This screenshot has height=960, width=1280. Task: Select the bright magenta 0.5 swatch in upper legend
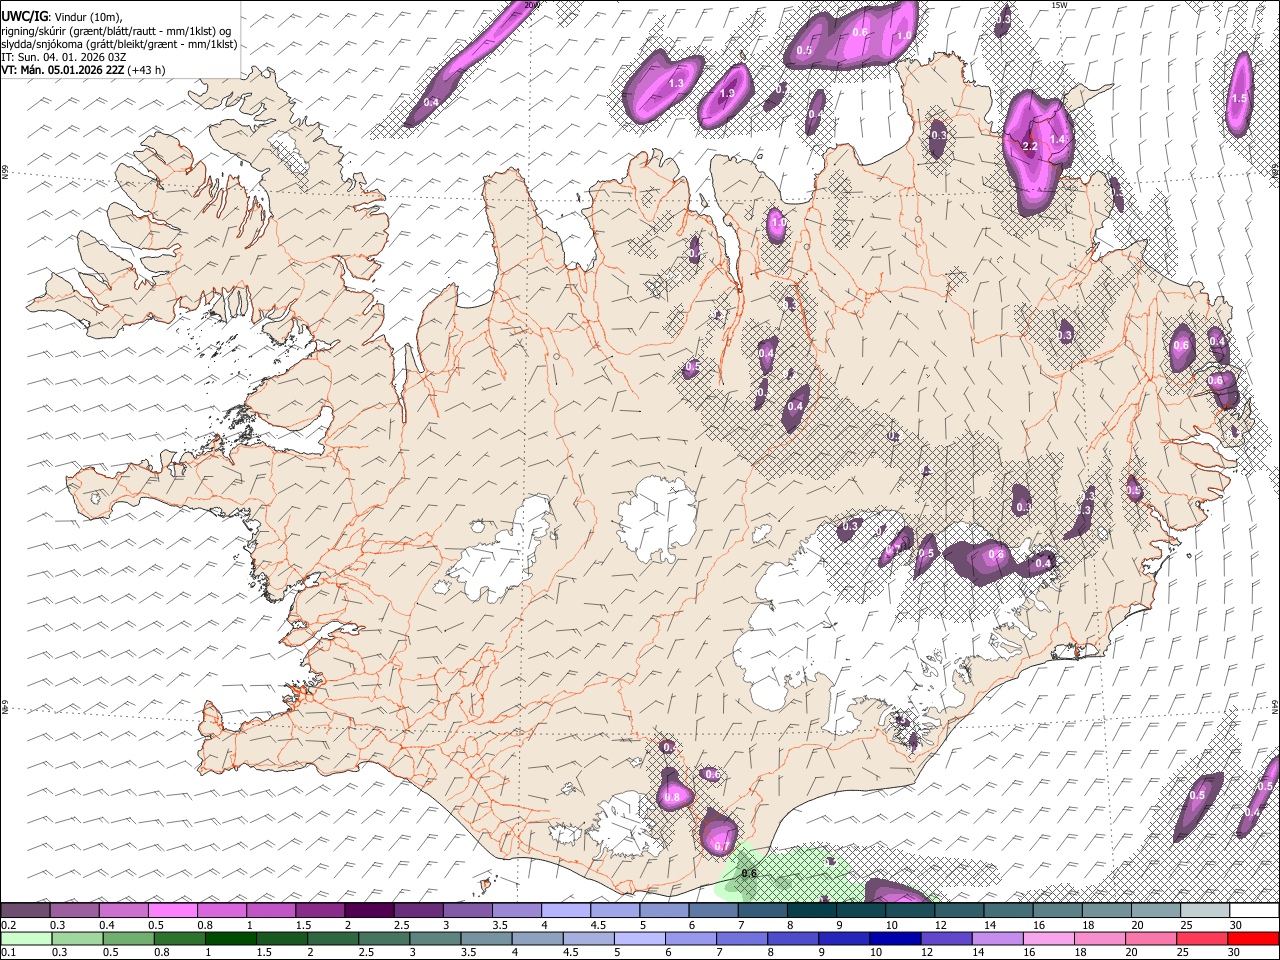173,910
